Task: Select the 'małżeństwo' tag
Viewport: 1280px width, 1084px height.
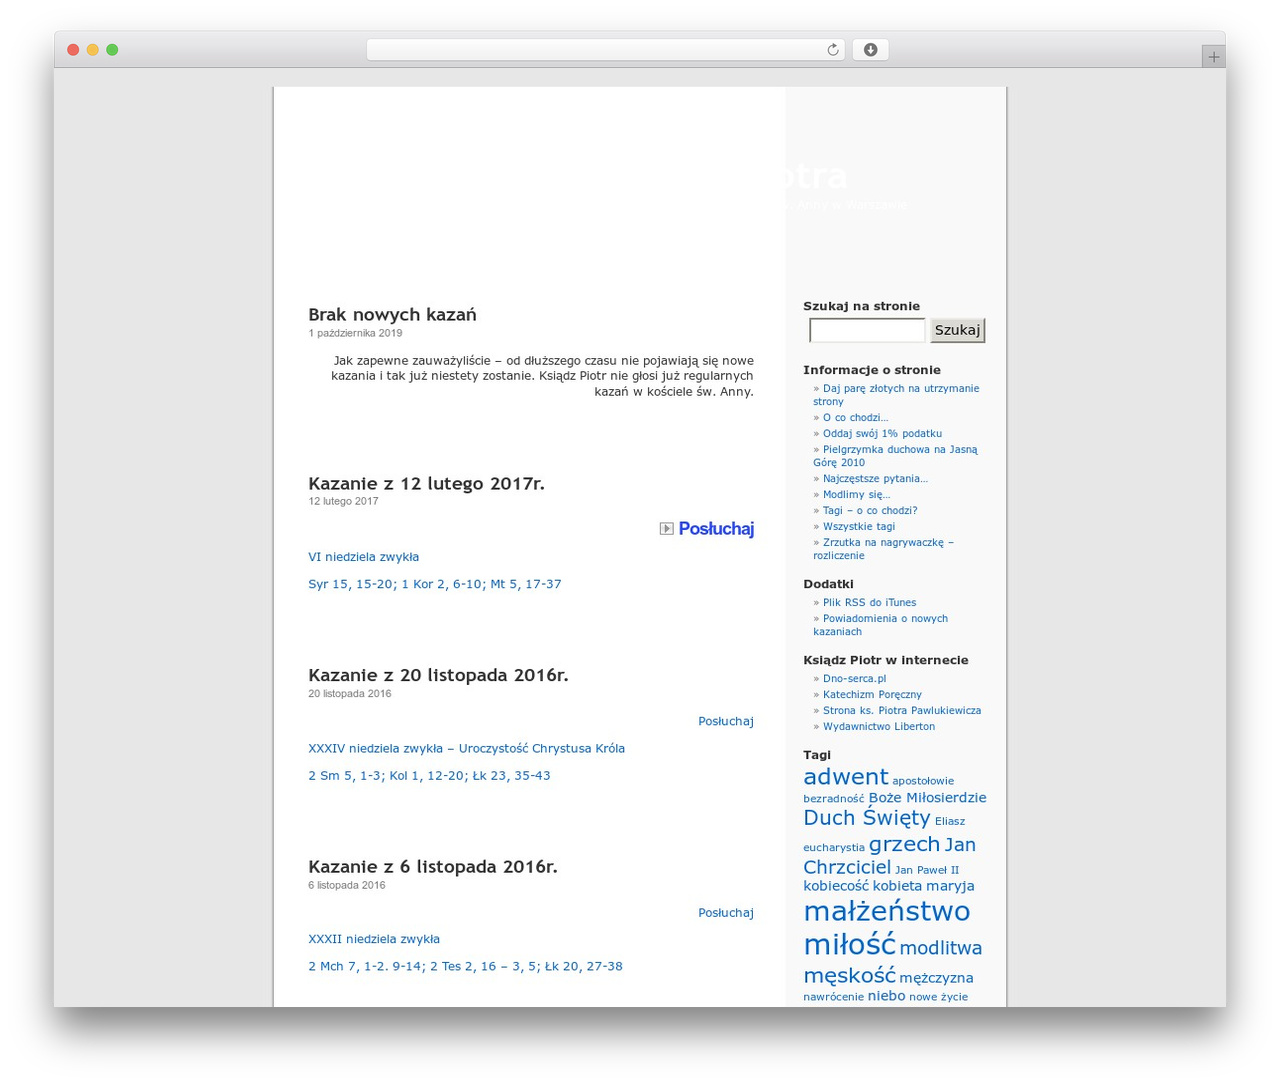Action: [886, 911]
